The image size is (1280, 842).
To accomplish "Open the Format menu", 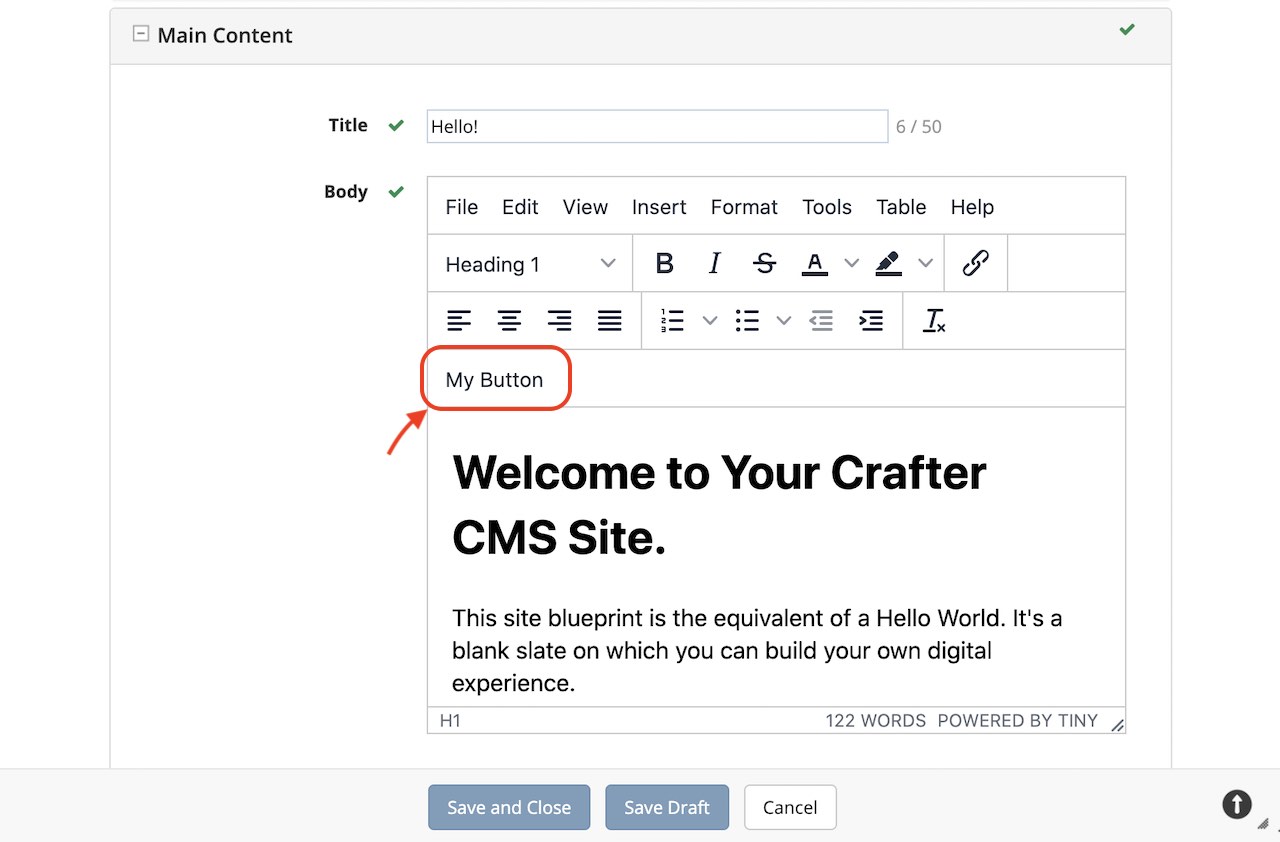I will coord(744,207).
